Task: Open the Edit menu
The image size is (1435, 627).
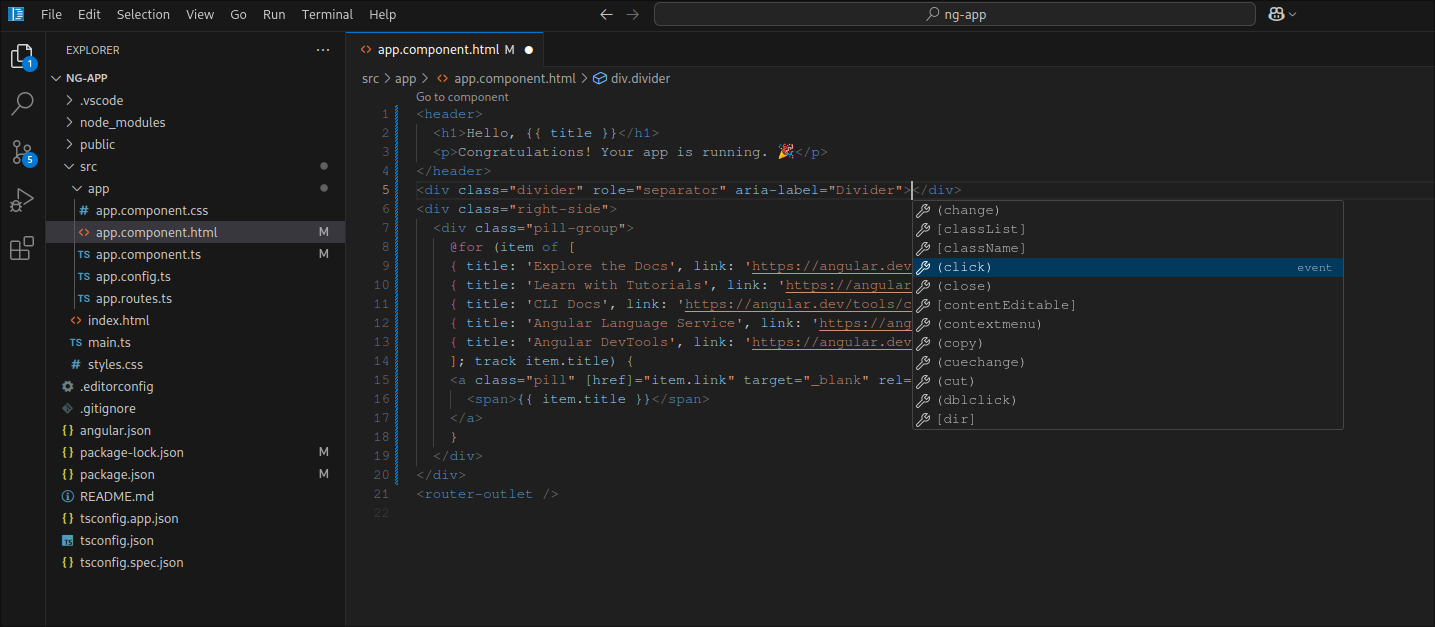Action: tap(89, 14)
